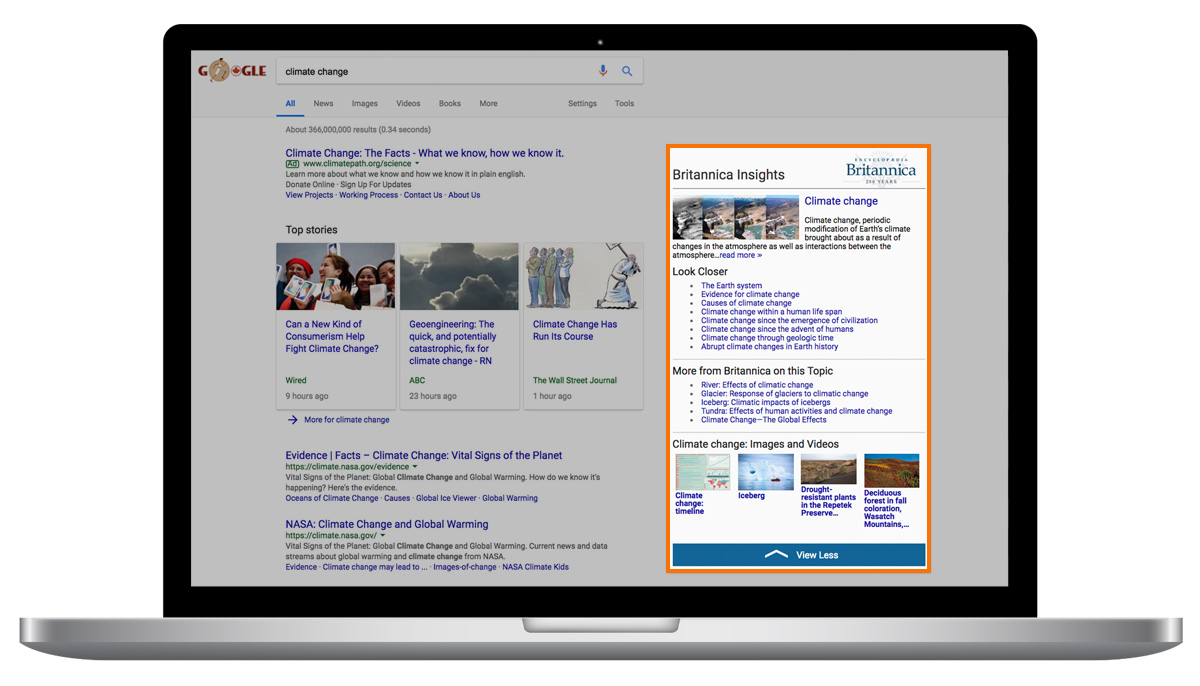Screen dimensions: 1200x686
Task: Open Wired story thumbnail image
Action: coord(336,276)
